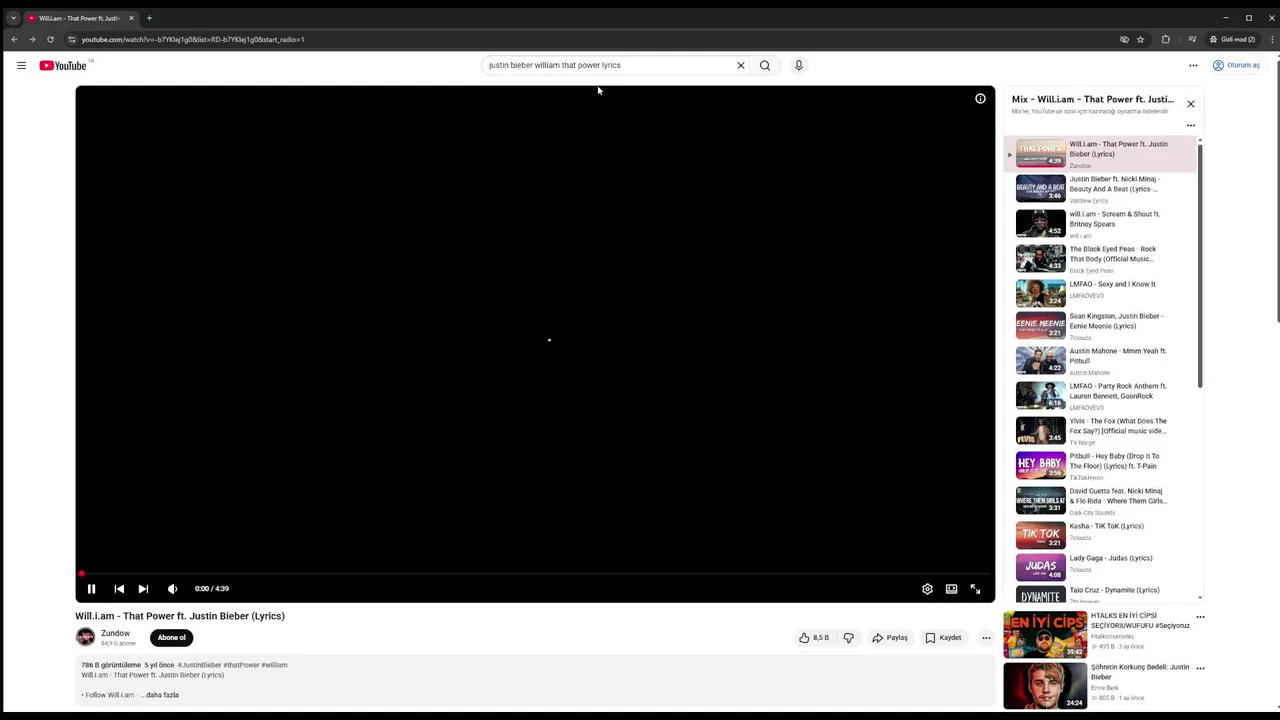
Task: Select currently playing That Power playlist item
Action: [x=1100, y=154]
